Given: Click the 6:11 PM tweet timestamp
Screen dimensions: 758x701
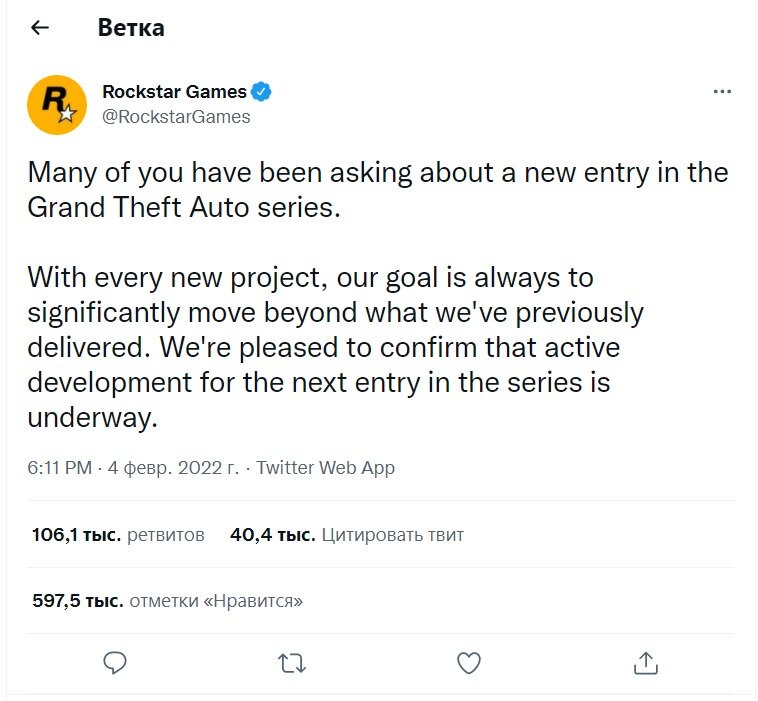Looking at the screenshot, I should point(59,468).
